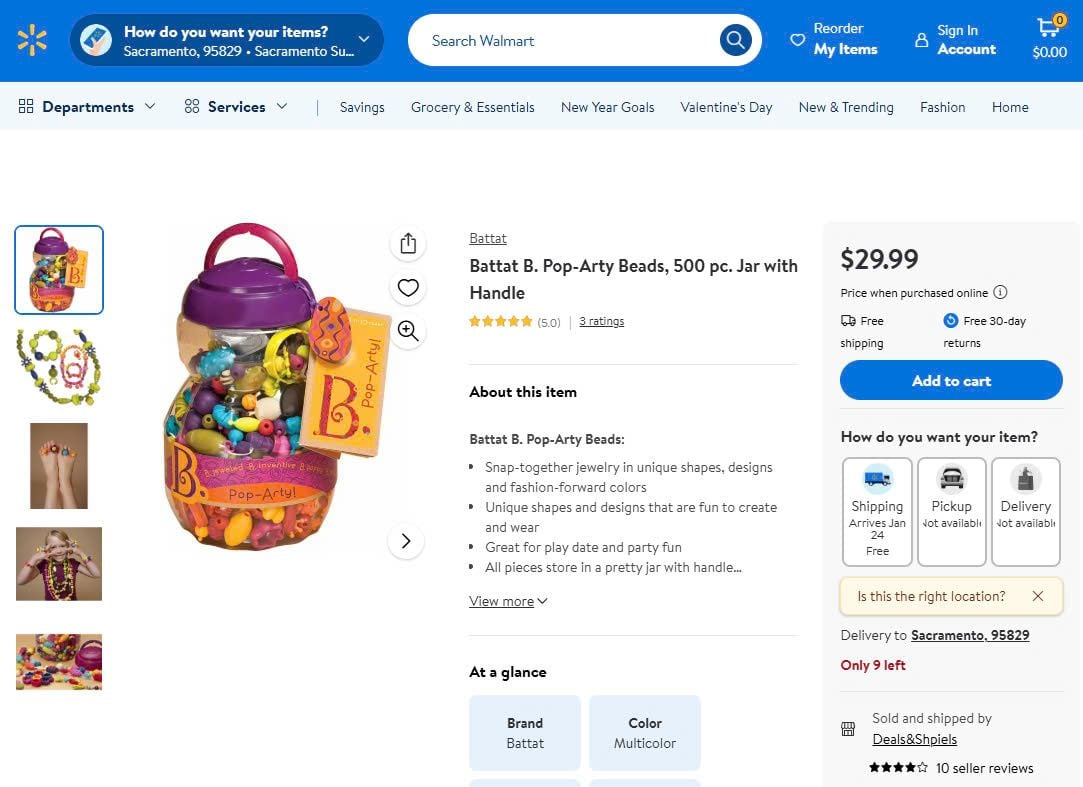
Task: Open Grocery & Essentials nav item
Action: point(472,107)
